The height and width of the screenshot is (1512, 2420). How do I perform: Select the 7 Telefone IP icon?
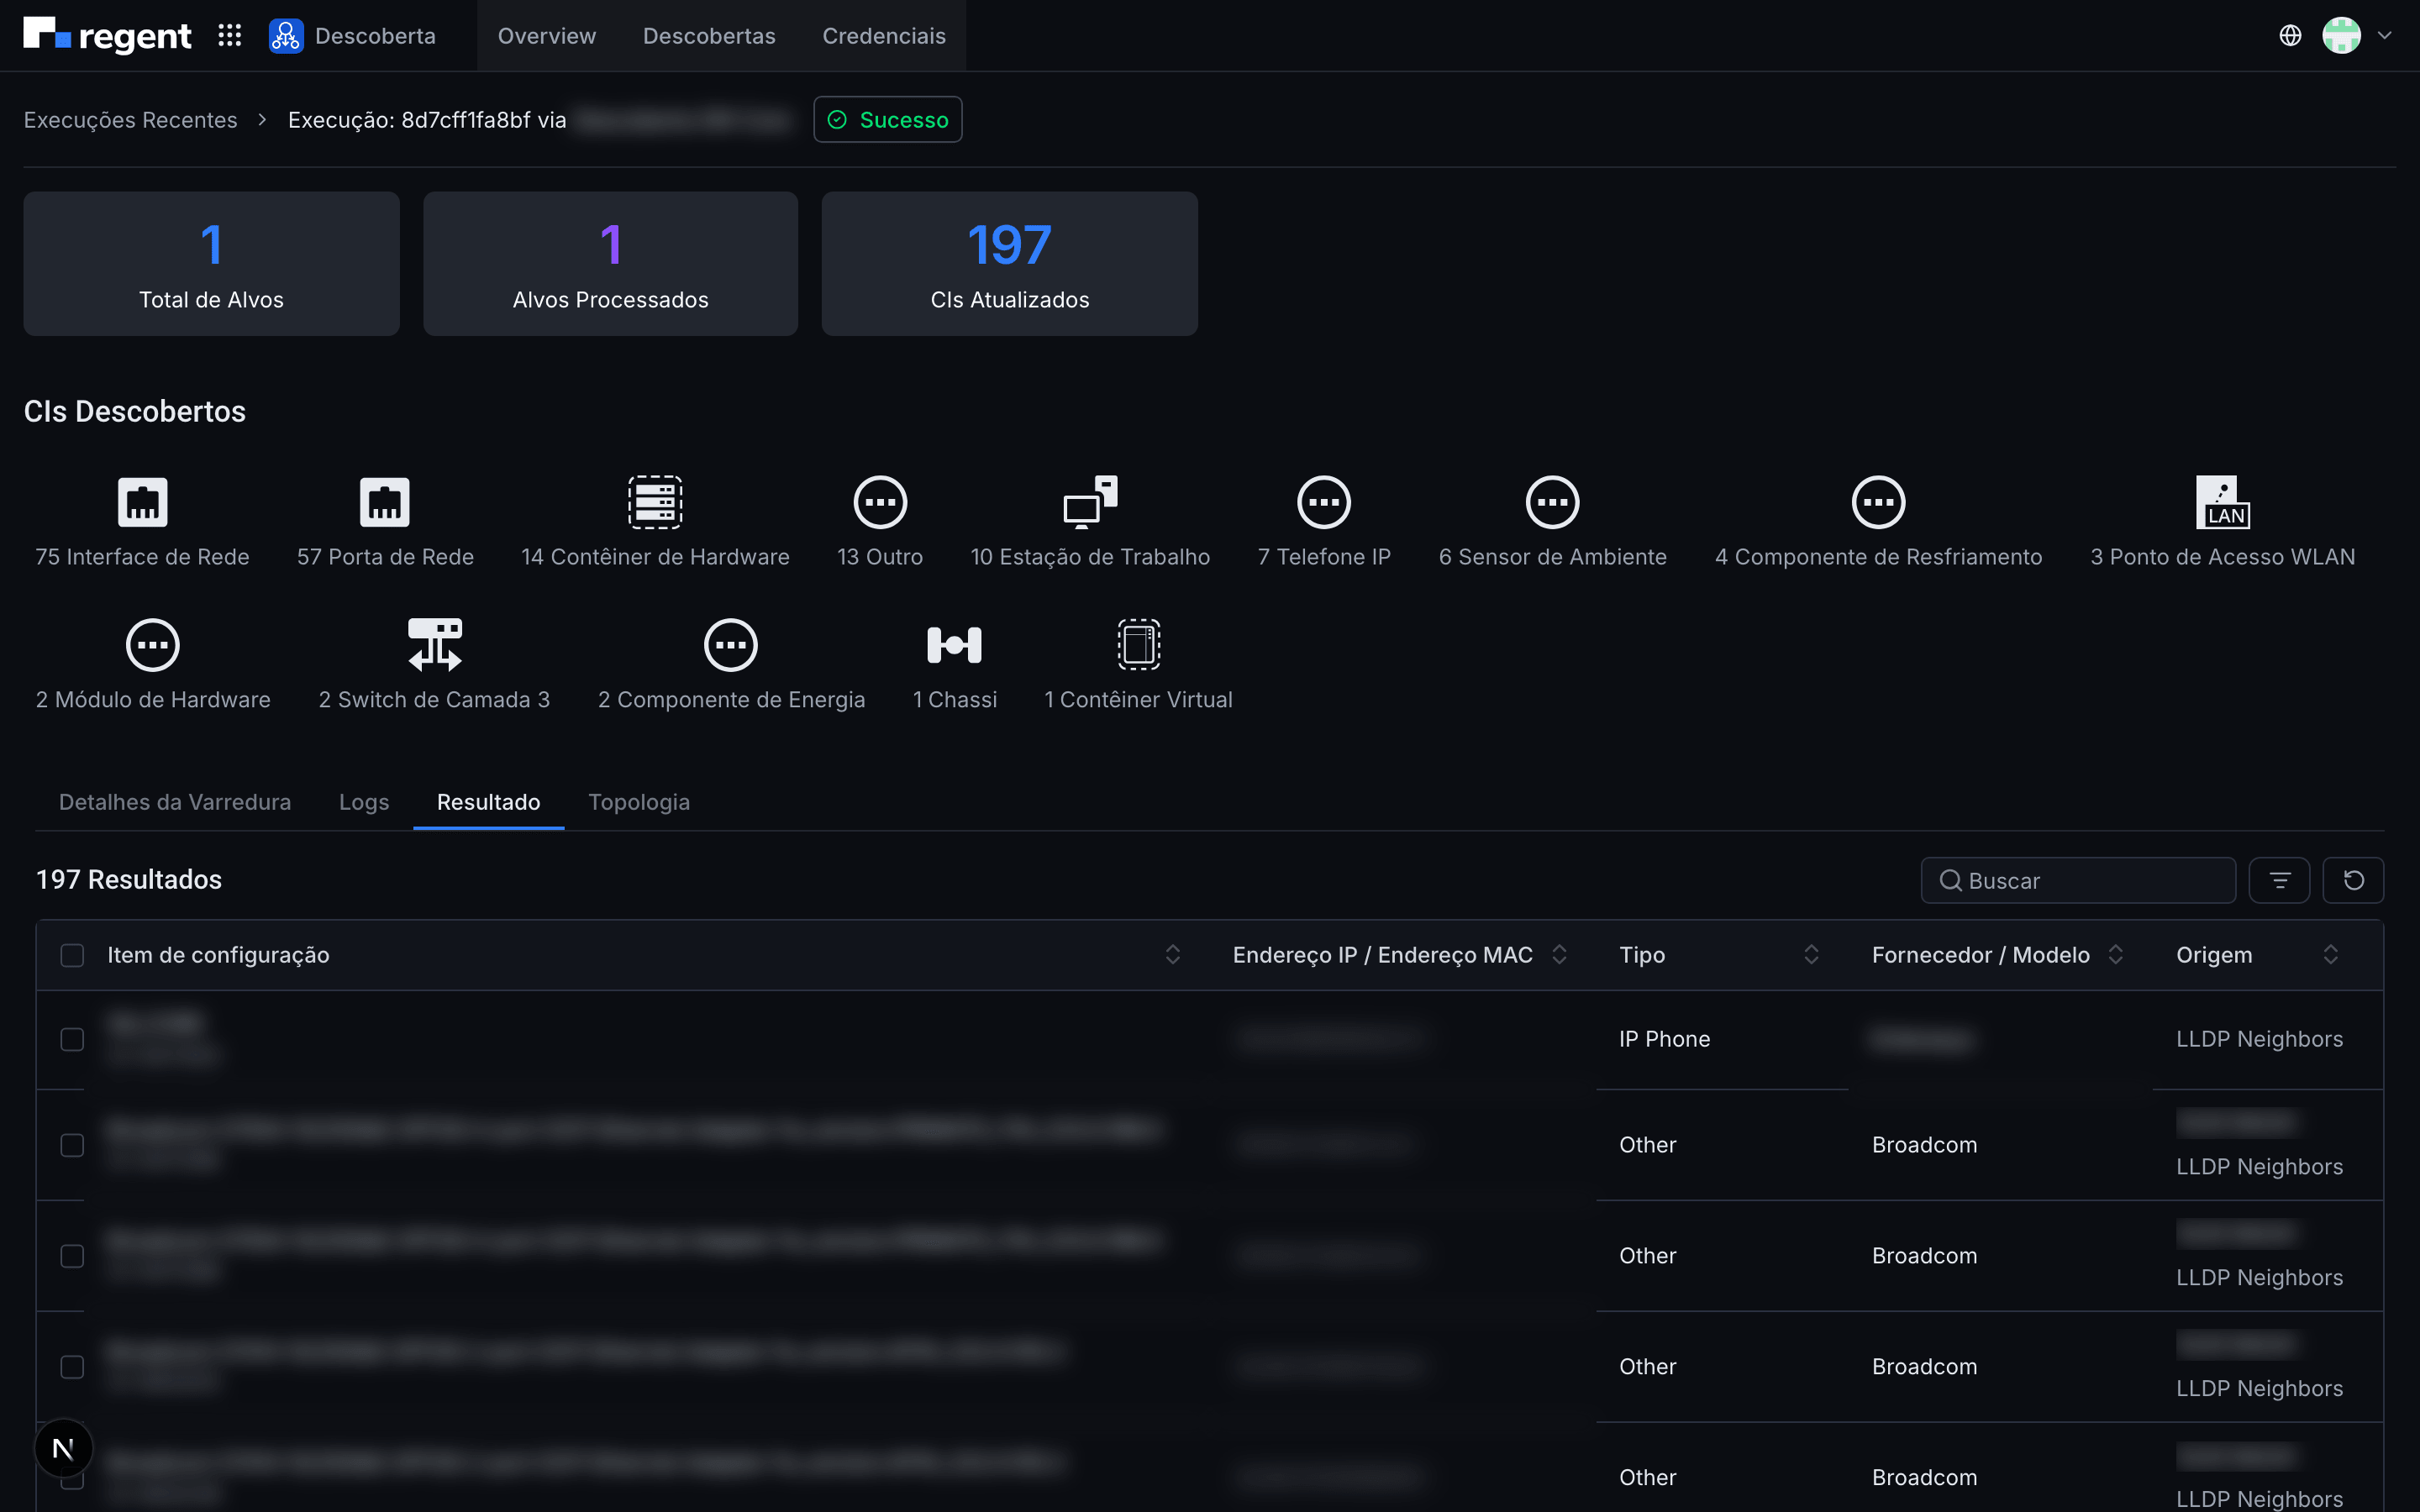point(1324,502)
